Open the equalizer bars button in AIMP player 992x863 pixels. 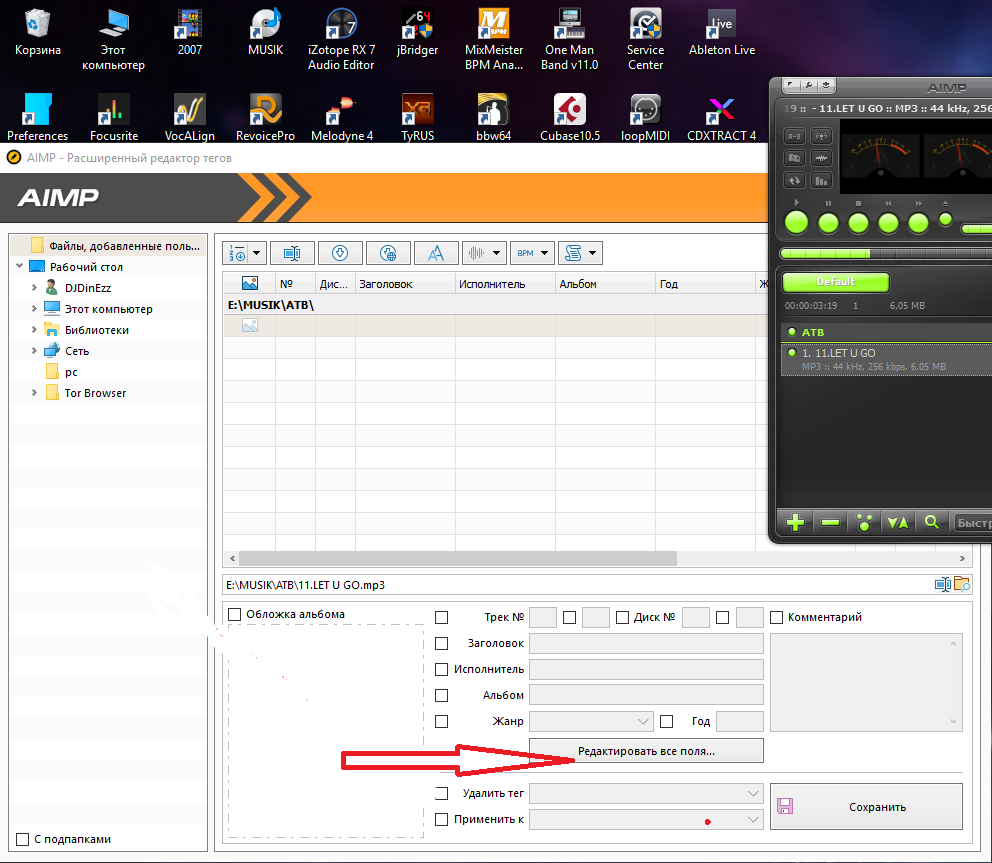point(821,181)
